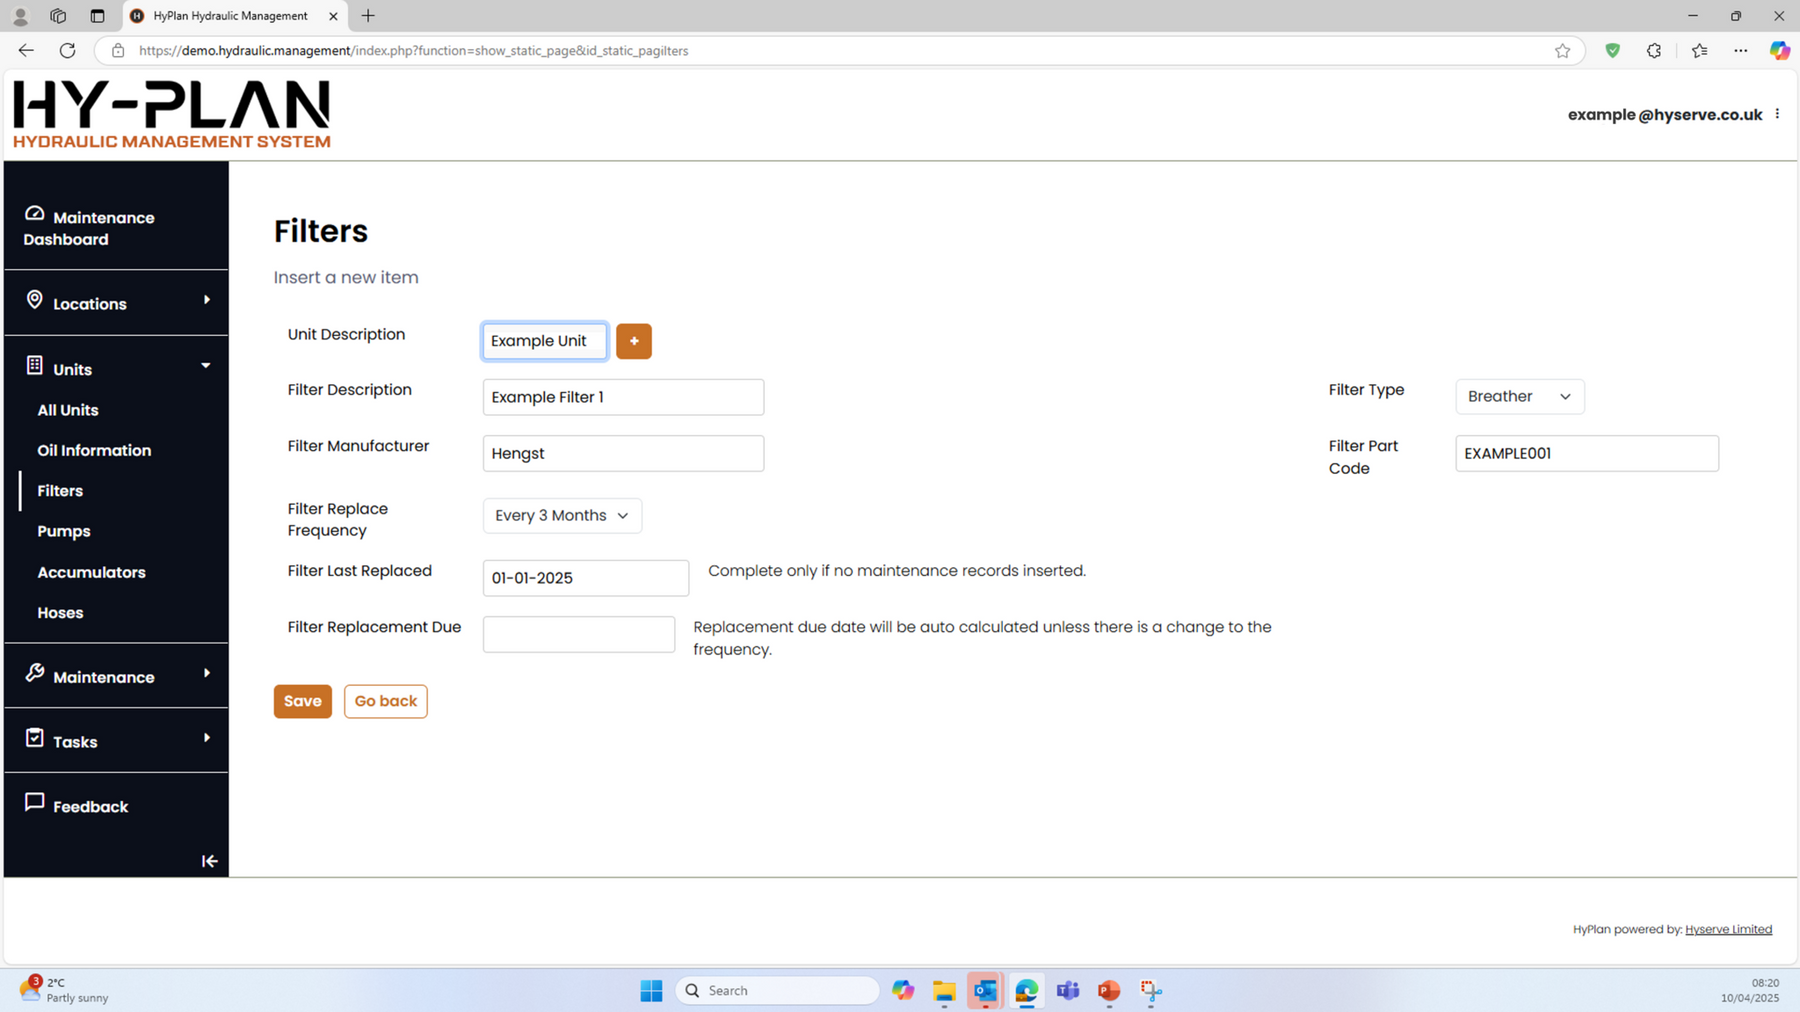Open the Copilot icon in browser toolbar
This screenshot has height=1012, width=1800.
point(1779,51)
